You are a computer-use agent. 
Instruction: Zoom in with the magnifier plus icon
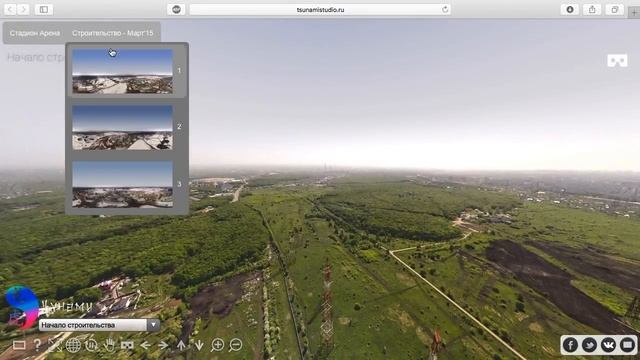pos(218,345)
